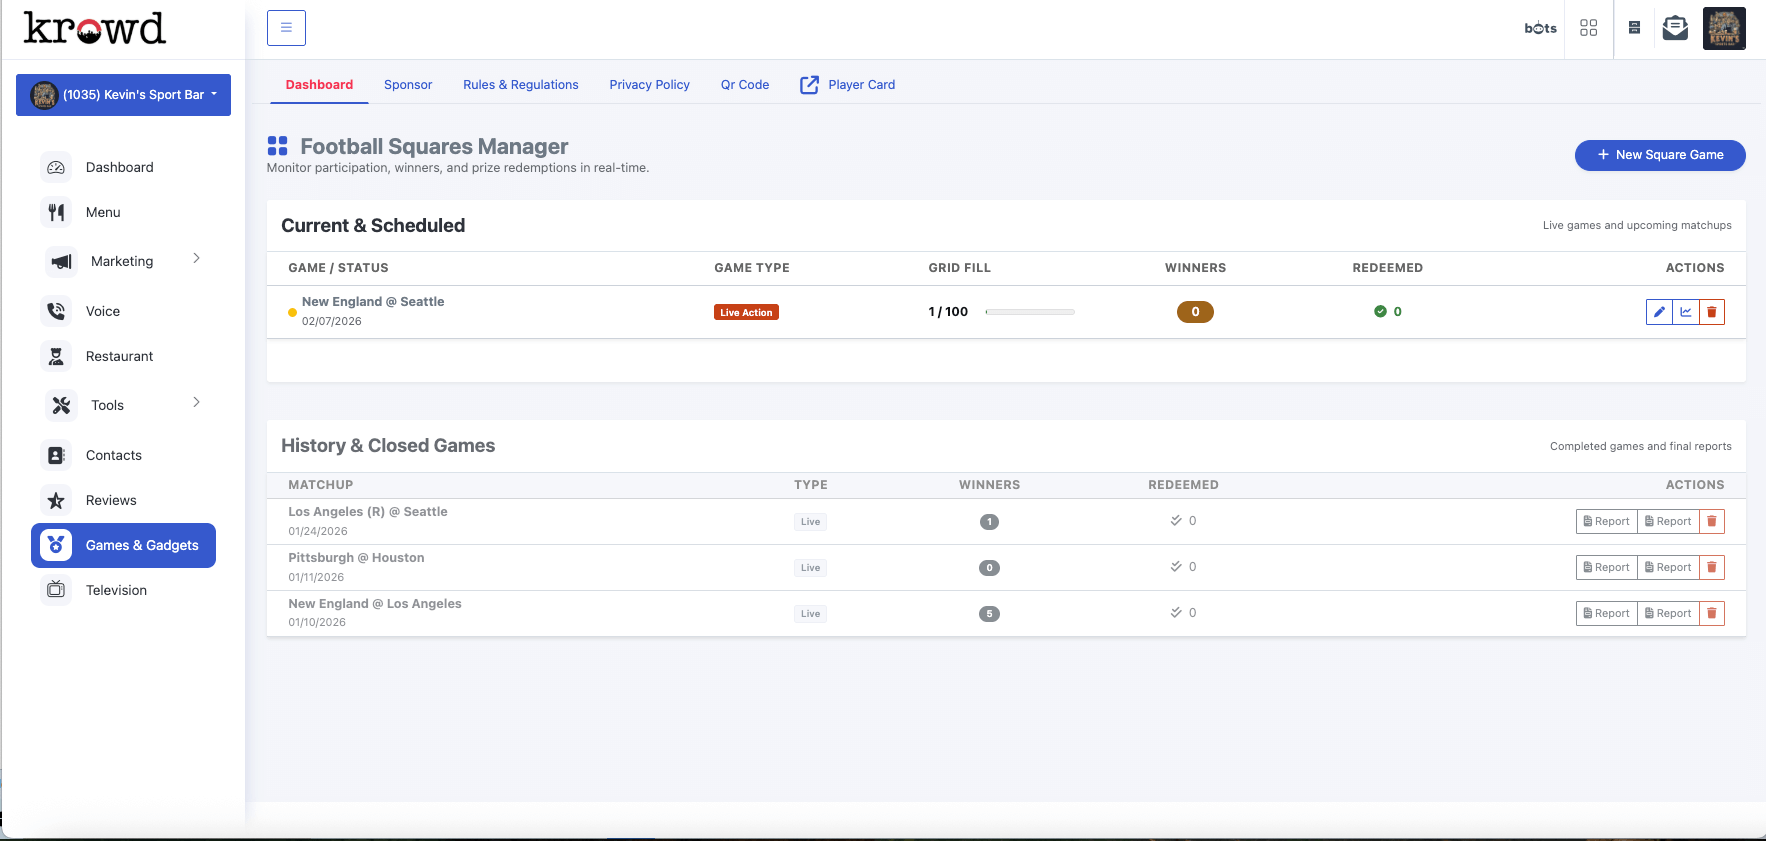Click the grid fill progress bar

click(x=1029, y=312)
